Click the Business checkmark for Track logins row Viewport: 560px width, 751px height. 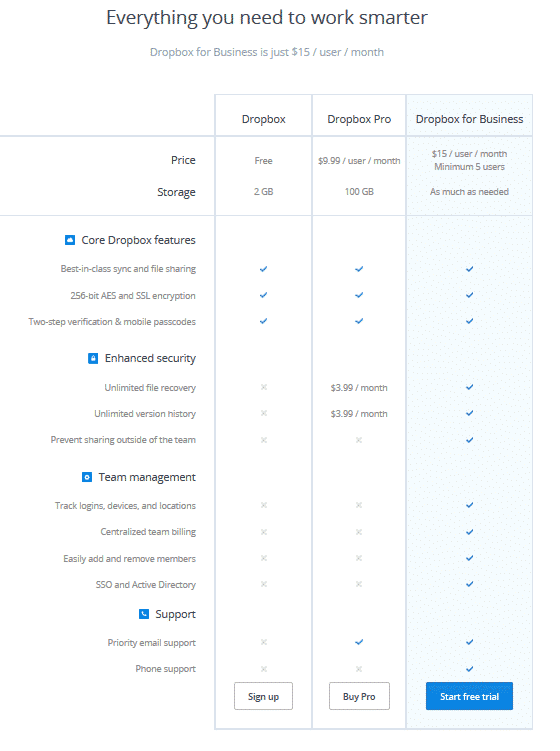click(x=469, y=505)
